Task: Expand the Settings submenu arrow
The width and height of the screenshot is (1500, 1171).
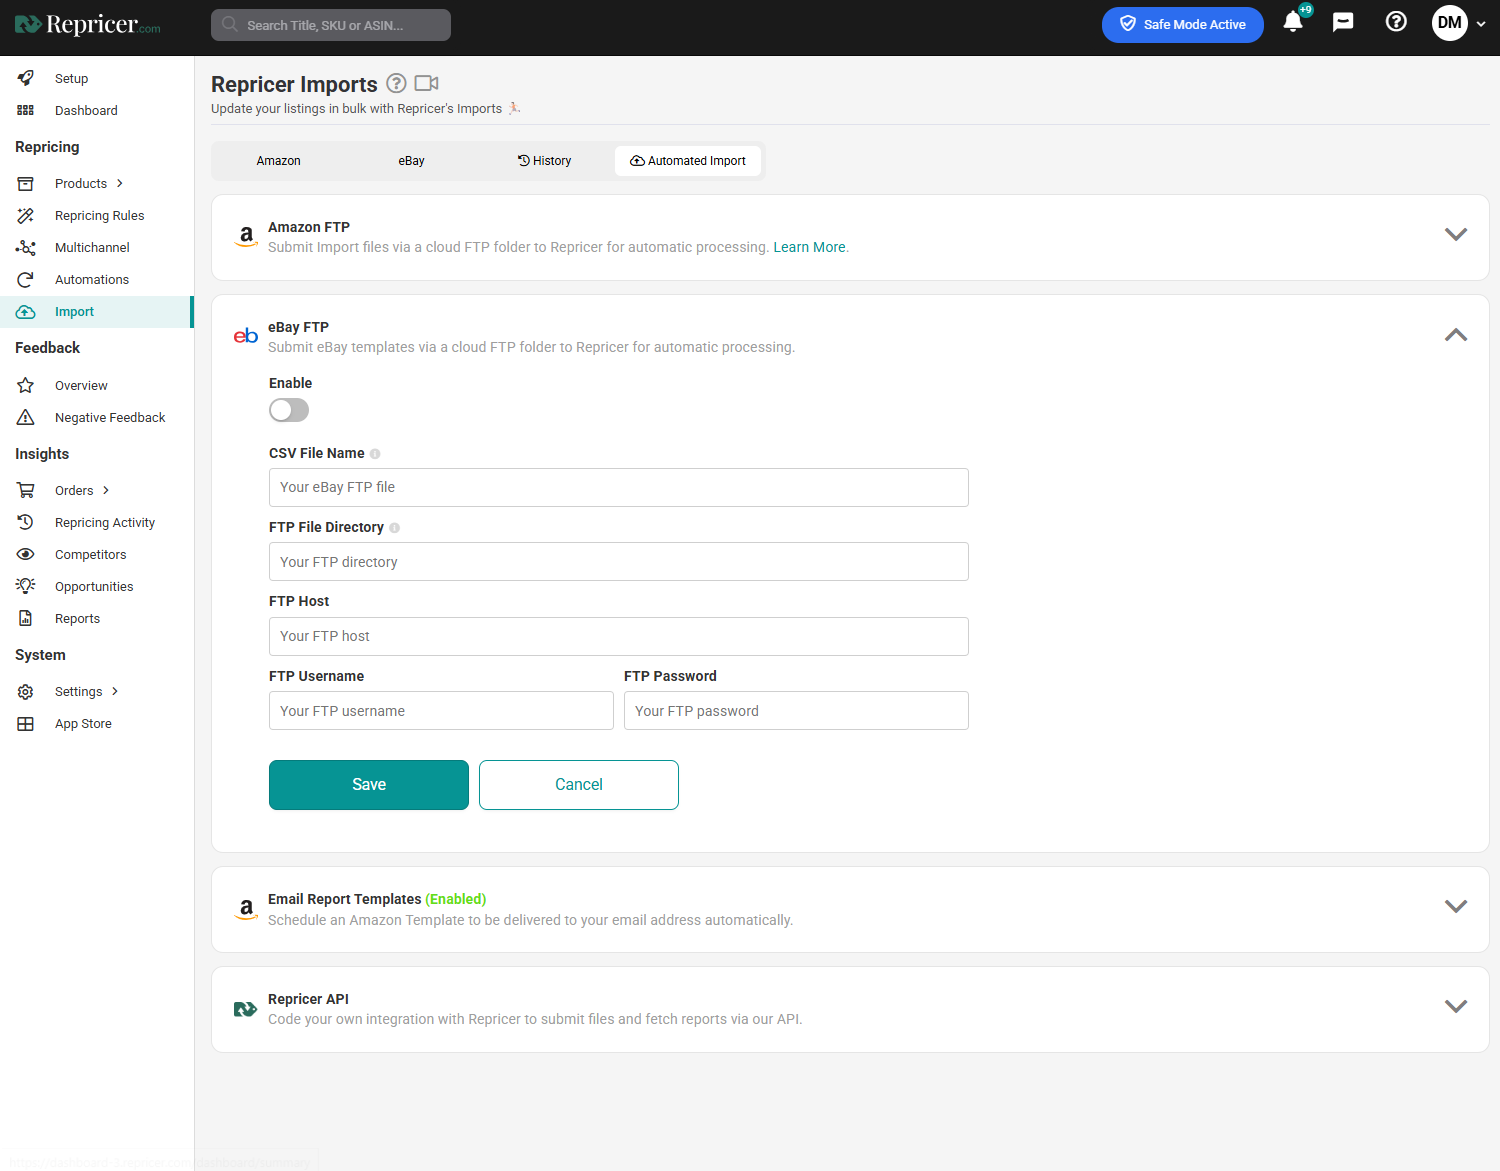Action: click(x=115, y=691)
